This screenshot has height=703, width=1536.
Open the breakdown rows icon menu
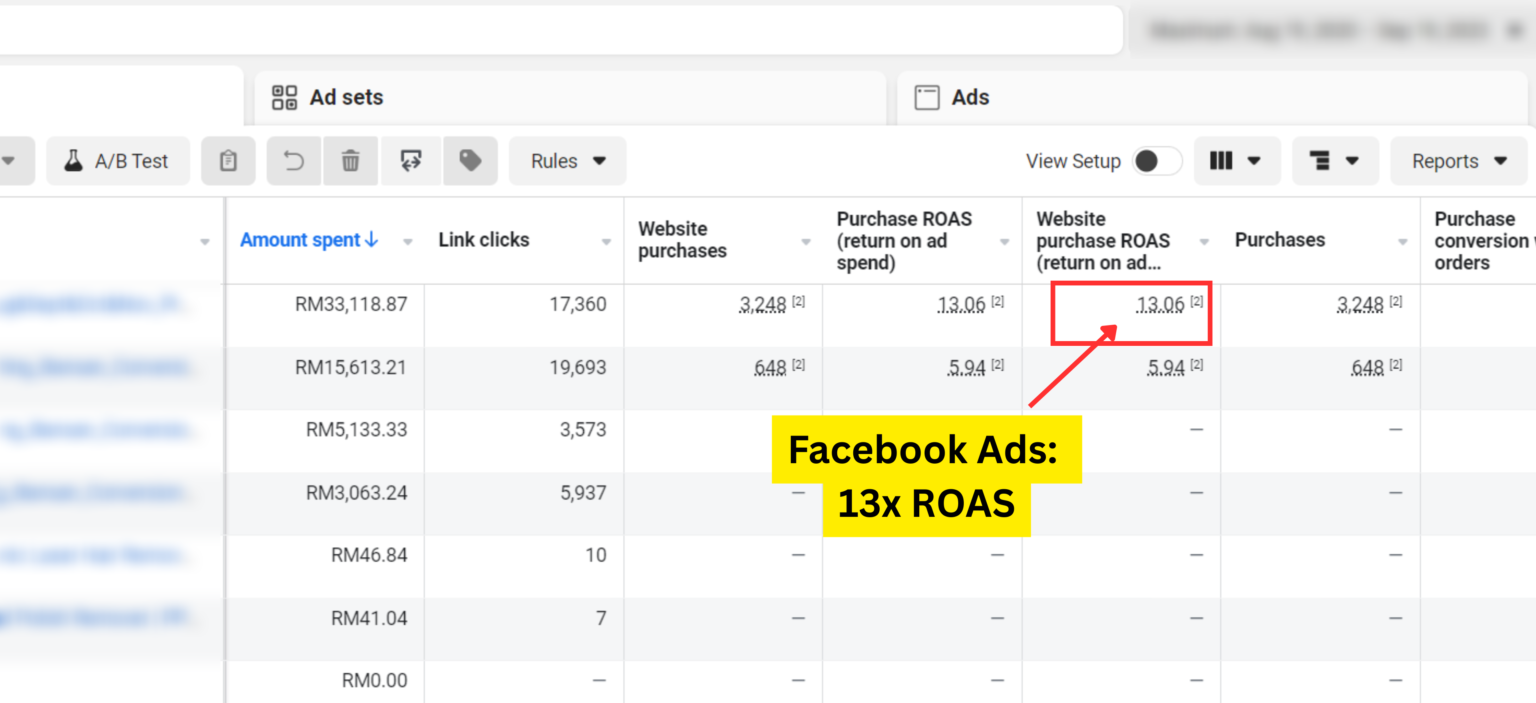point(1334,161)
